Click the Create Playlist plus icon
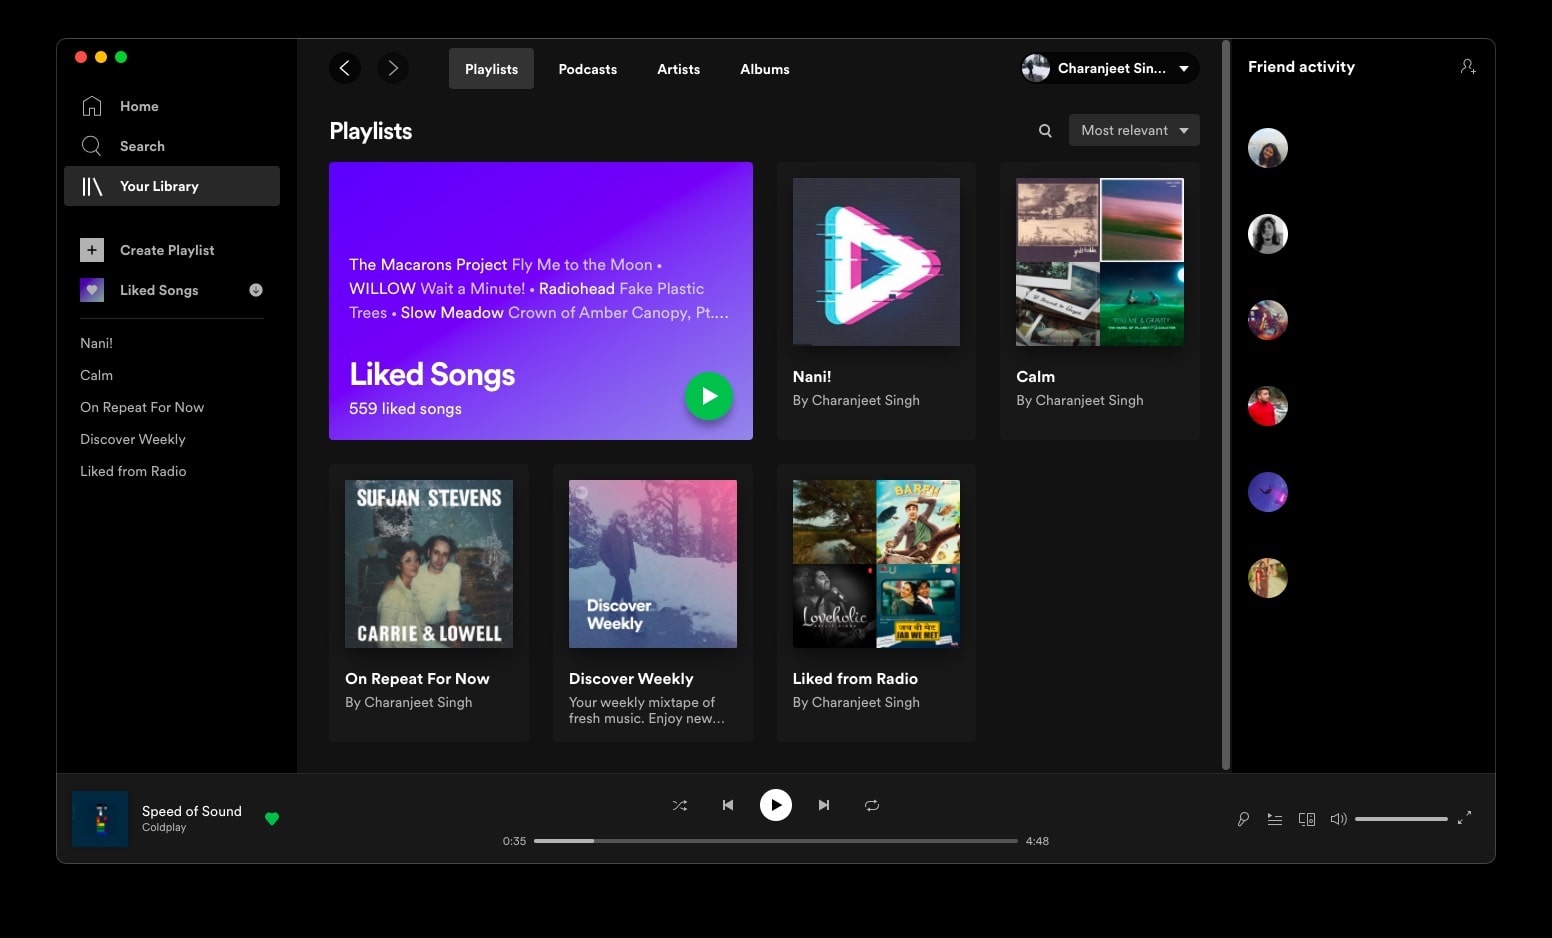1552x938 pixels. (x=91, y=249)
